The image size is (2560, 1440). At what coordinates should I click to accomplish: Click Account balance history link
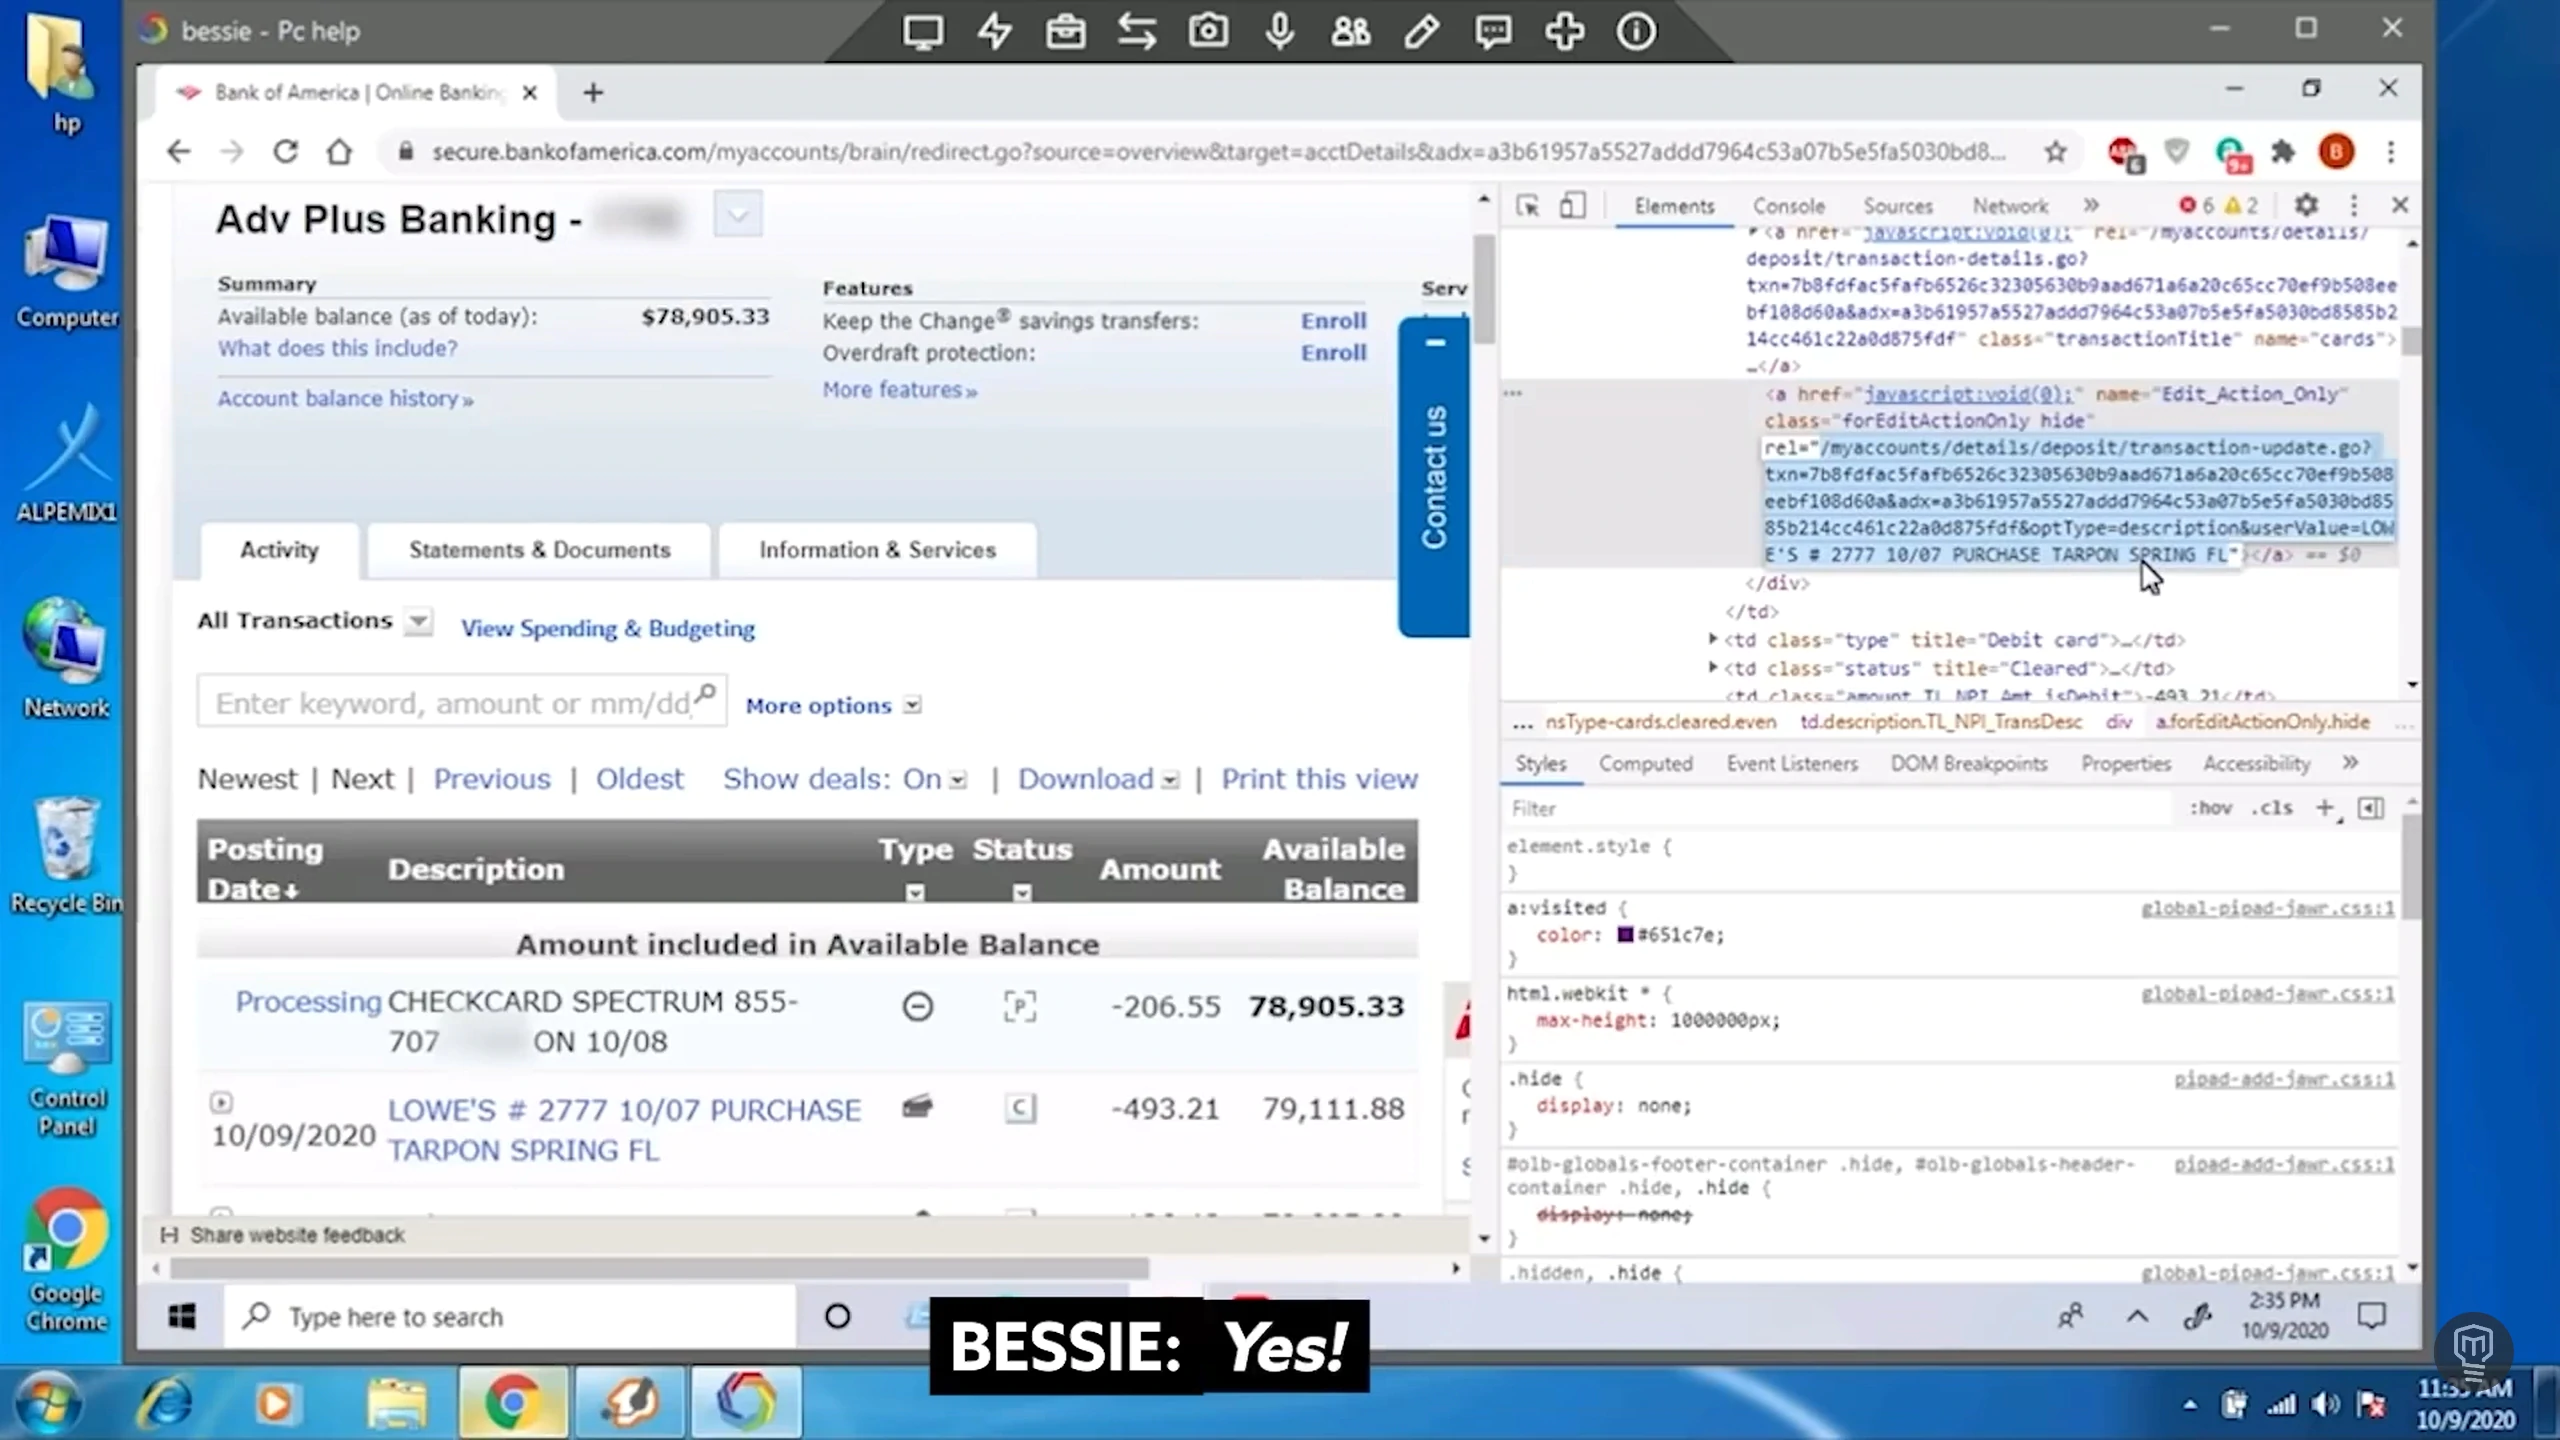tap(345, 398)
